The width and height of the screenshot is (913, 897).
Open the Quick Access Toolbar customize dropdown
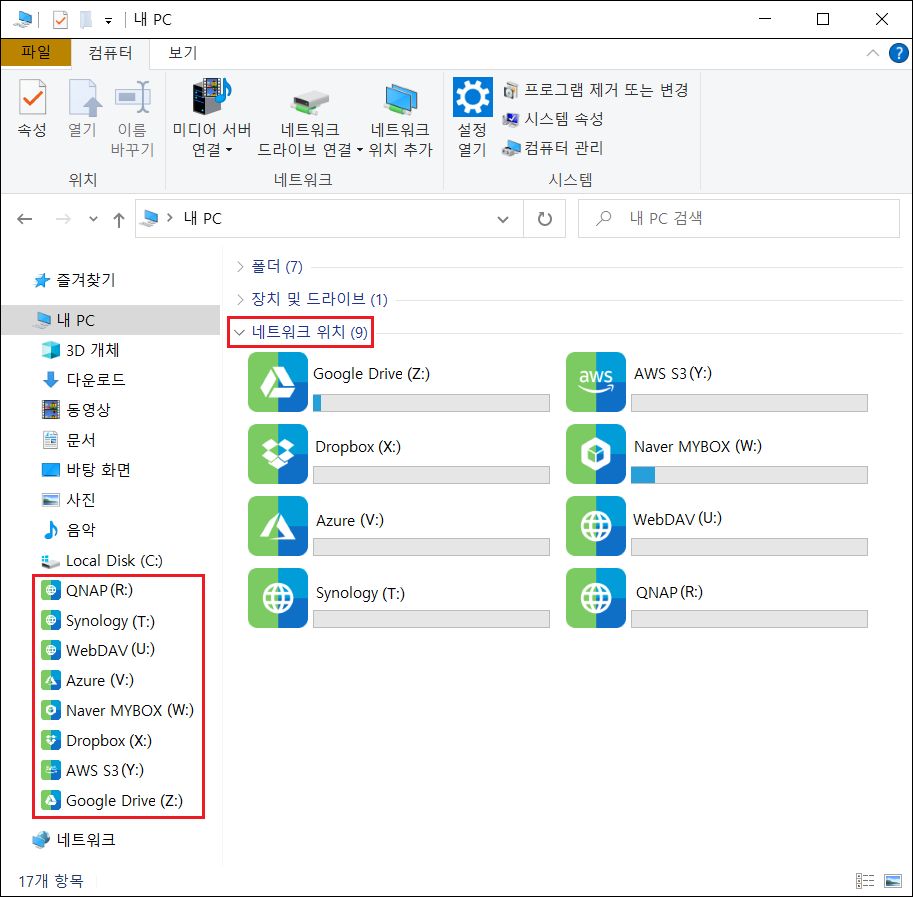tap(108, 21)
